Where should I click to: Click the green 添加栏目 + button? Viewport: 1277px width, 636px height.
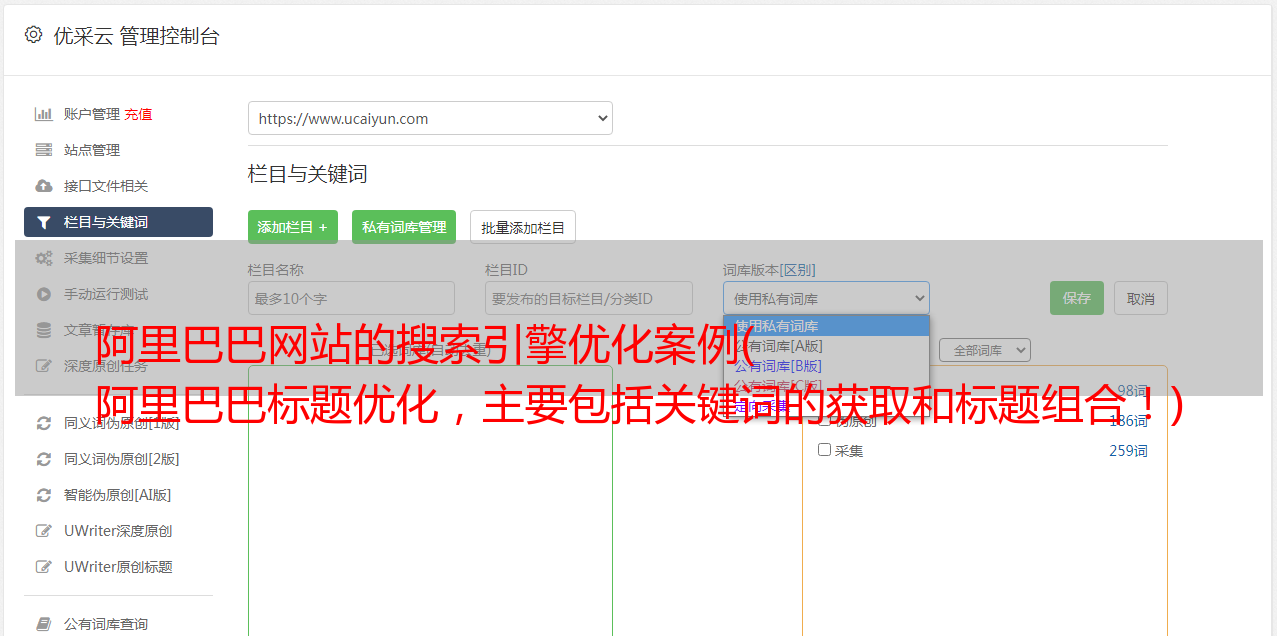coord(293,227)
